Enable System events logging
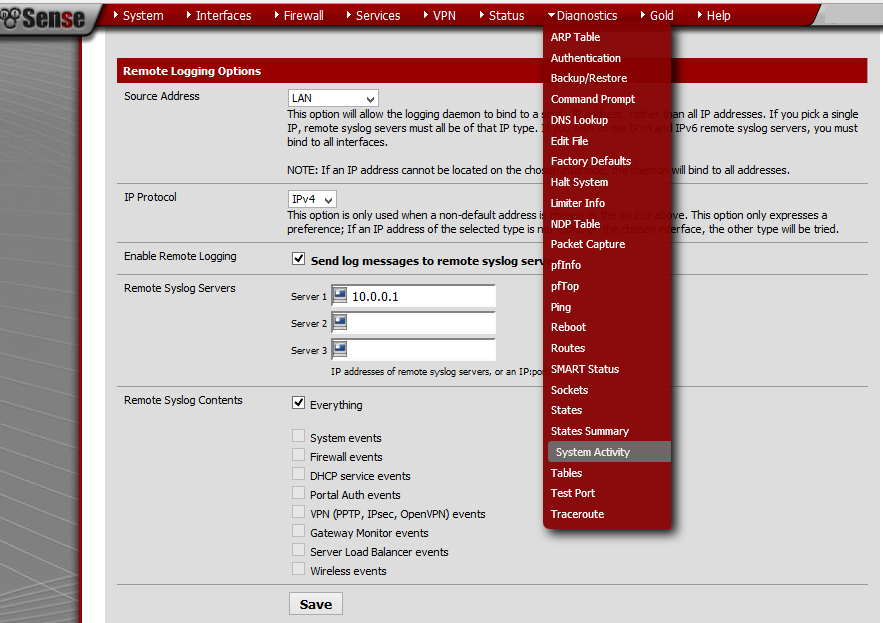Image resolution: width=883 pixels, height=623 pixels. pos(298,436)
